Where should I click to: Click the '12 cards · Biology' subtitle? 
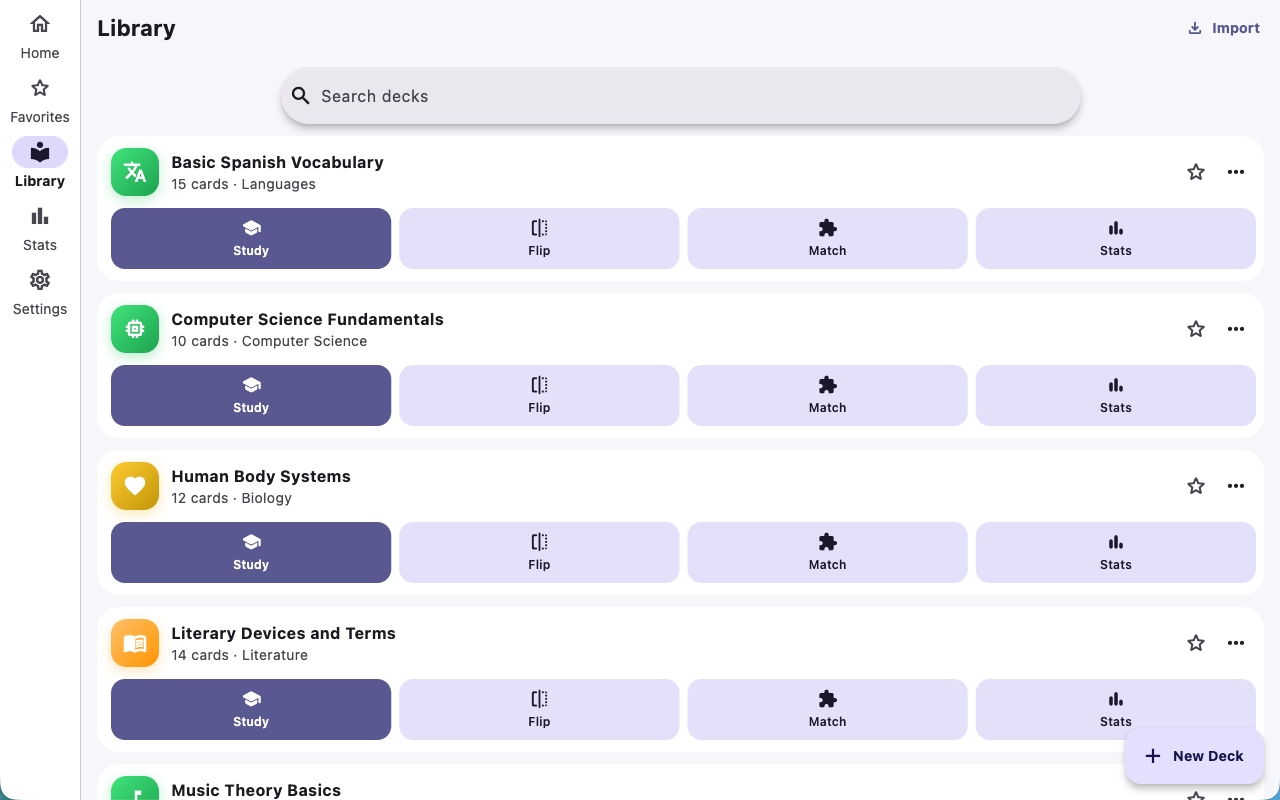231,498
